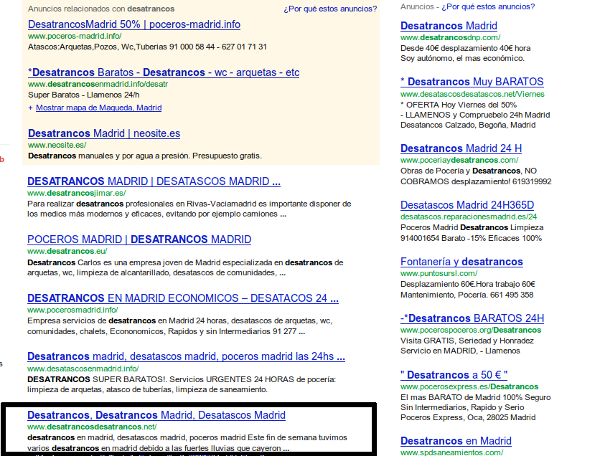Click 'Desde 40€ desplazamiento 40€ hora' text

click(465, 48)
